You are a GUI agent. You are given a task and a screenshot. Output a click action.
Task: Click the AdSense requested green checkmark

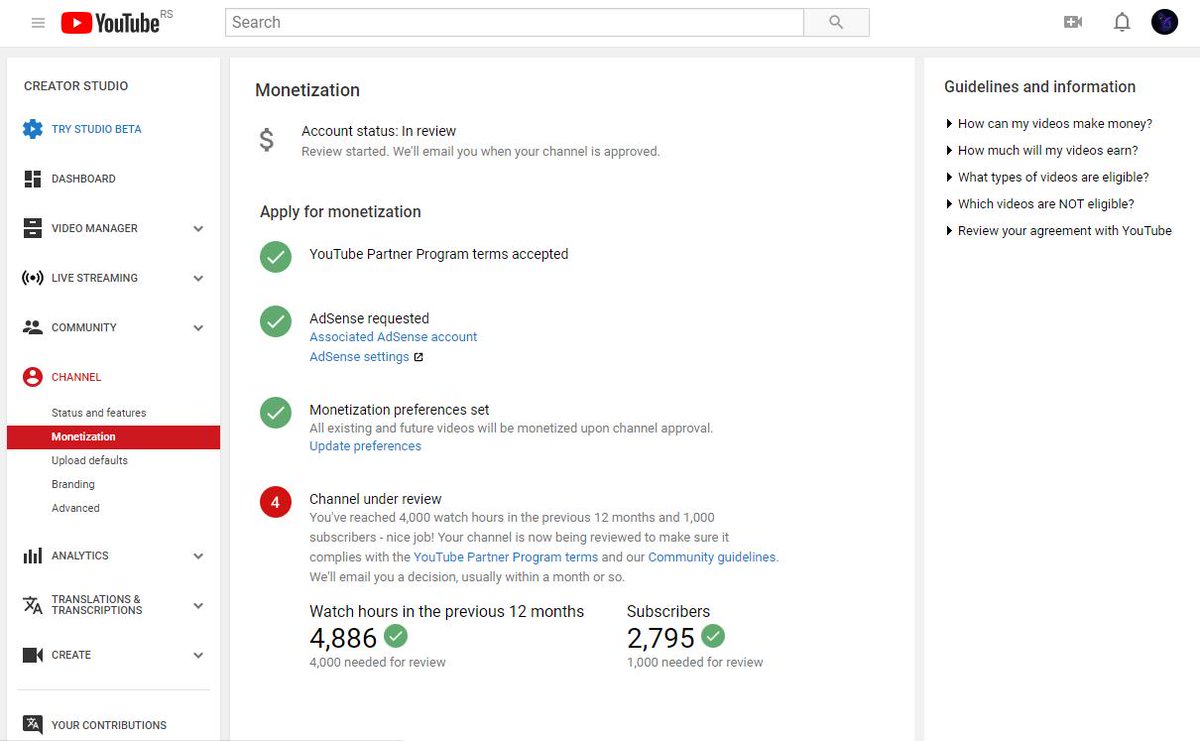276,321
